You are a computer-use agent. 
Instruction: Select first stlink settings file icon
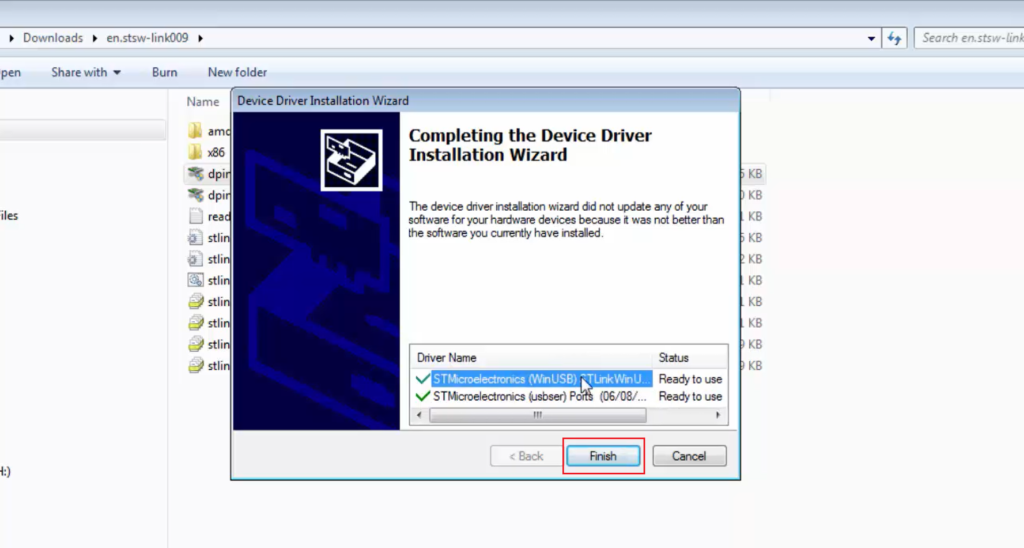(195, 238)
